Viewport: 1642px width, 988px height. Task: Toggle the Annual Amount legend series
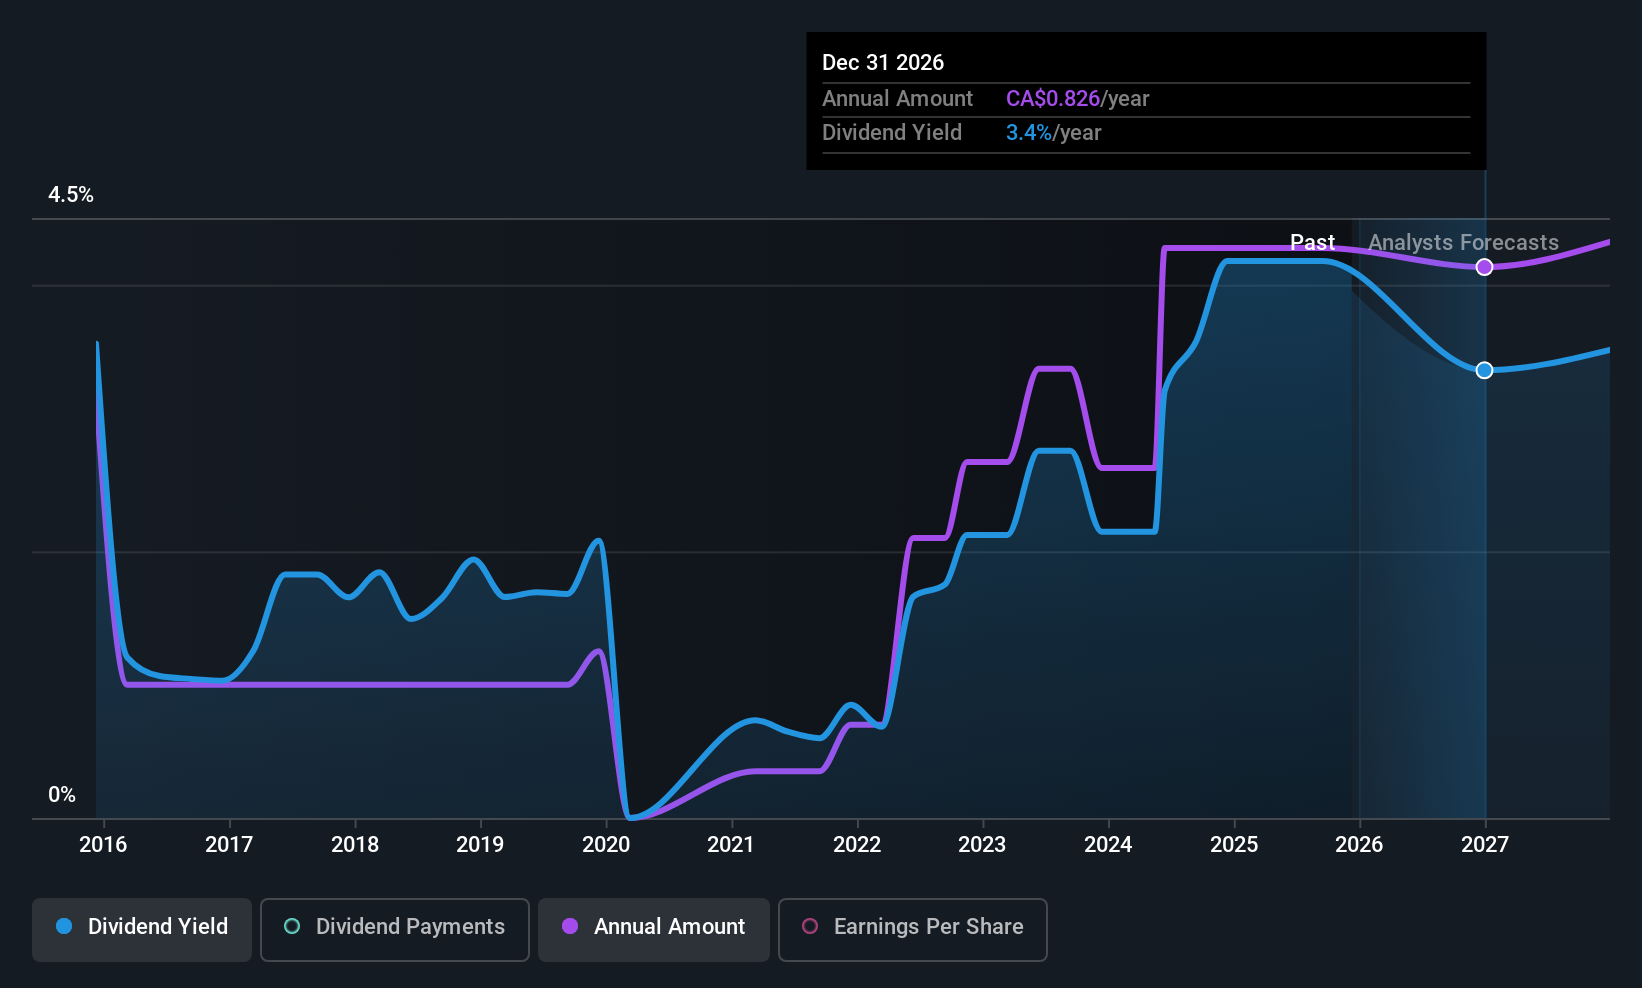coord(654,927)
